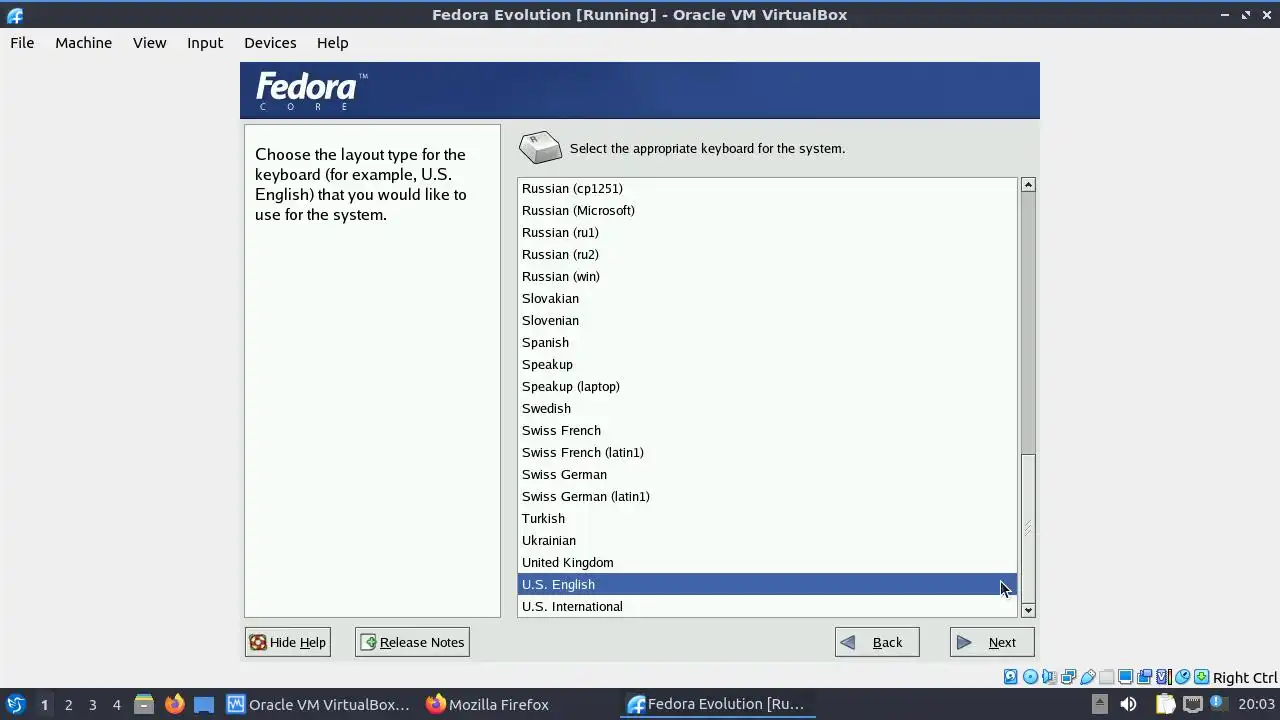Click the network adapters status icon
Screen dimensions: 1280x720
1068,677
